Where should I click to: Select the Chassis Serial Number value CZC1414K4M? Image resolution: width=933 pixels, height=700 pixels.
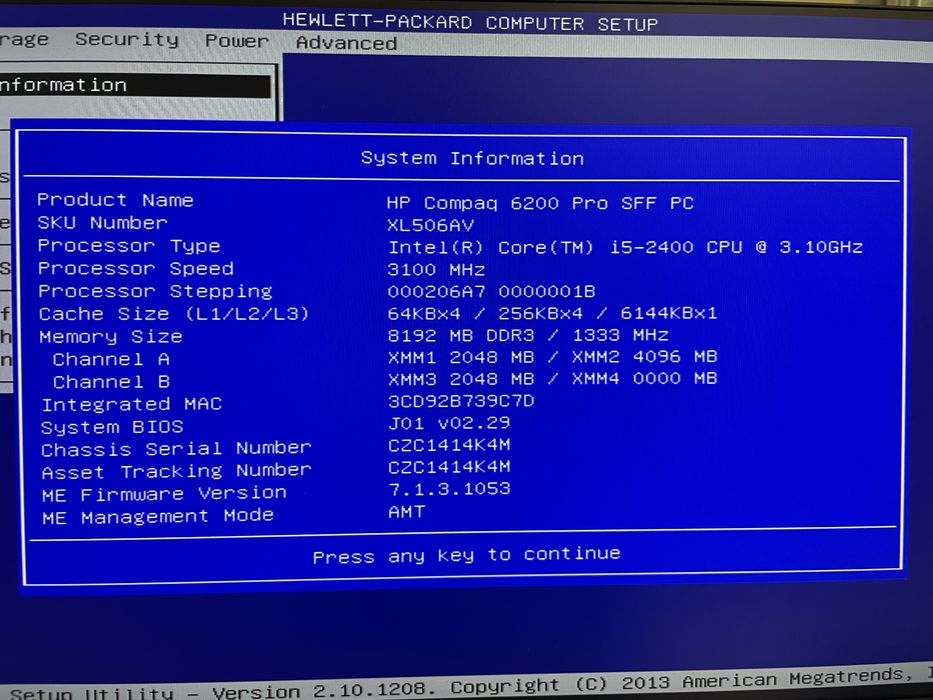pyautogui.click(x=449, y=445)
